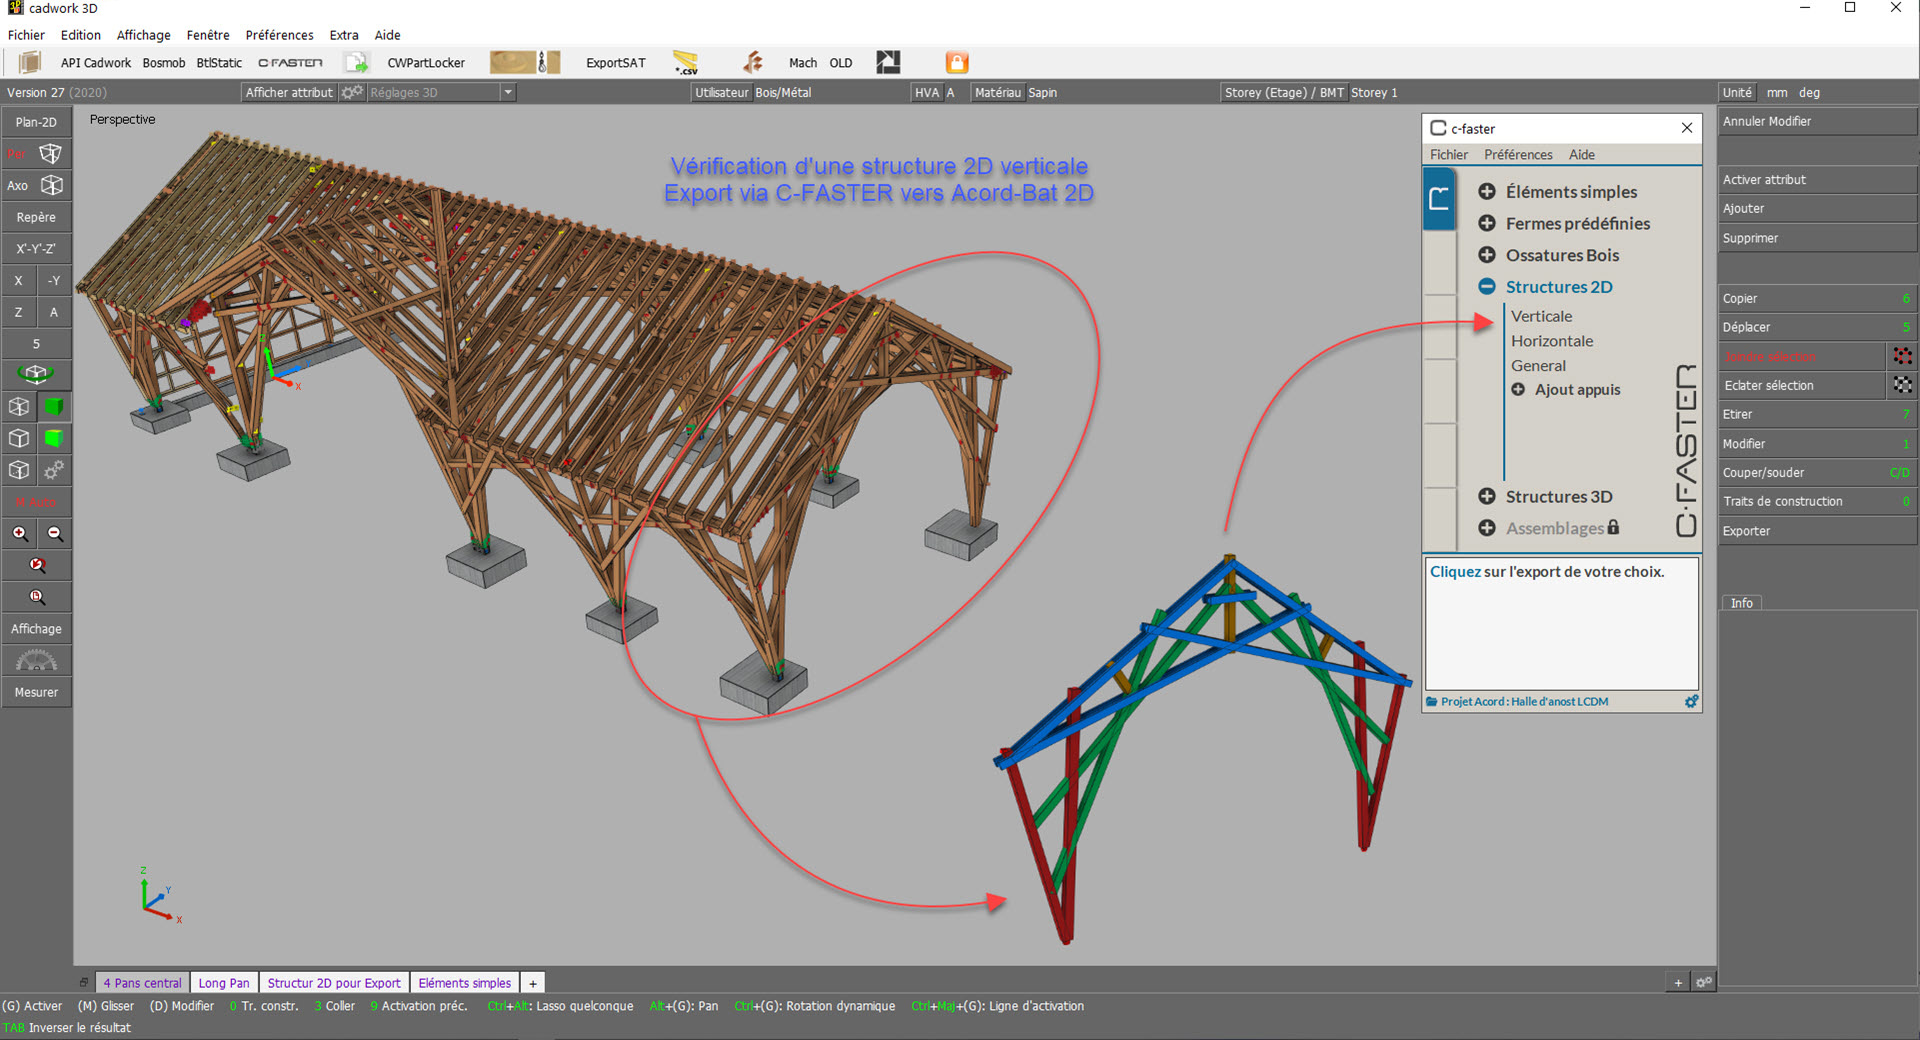Click the wooden pieces plugin icon
This screenshot has height=1040, width=1920.
click(752, 62)
